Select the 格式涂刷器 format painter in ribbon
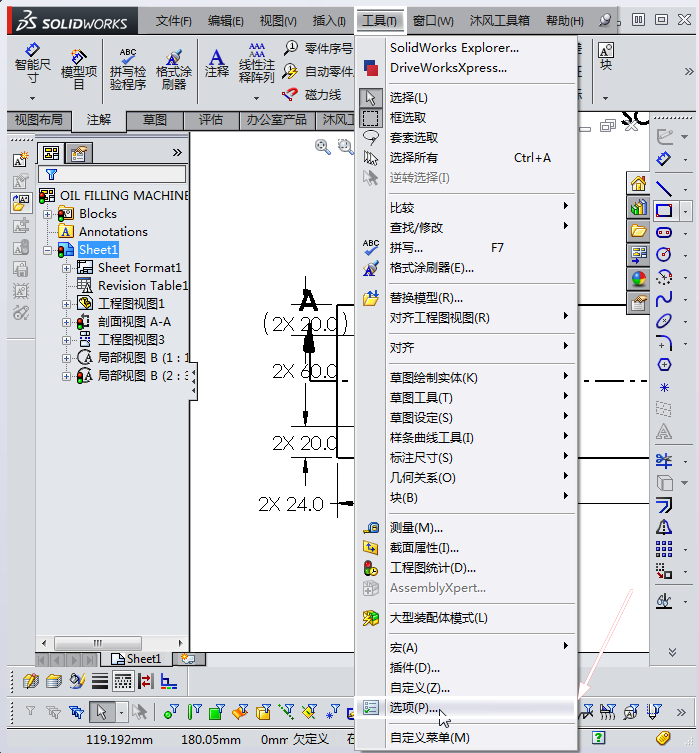 coord(174,70)
